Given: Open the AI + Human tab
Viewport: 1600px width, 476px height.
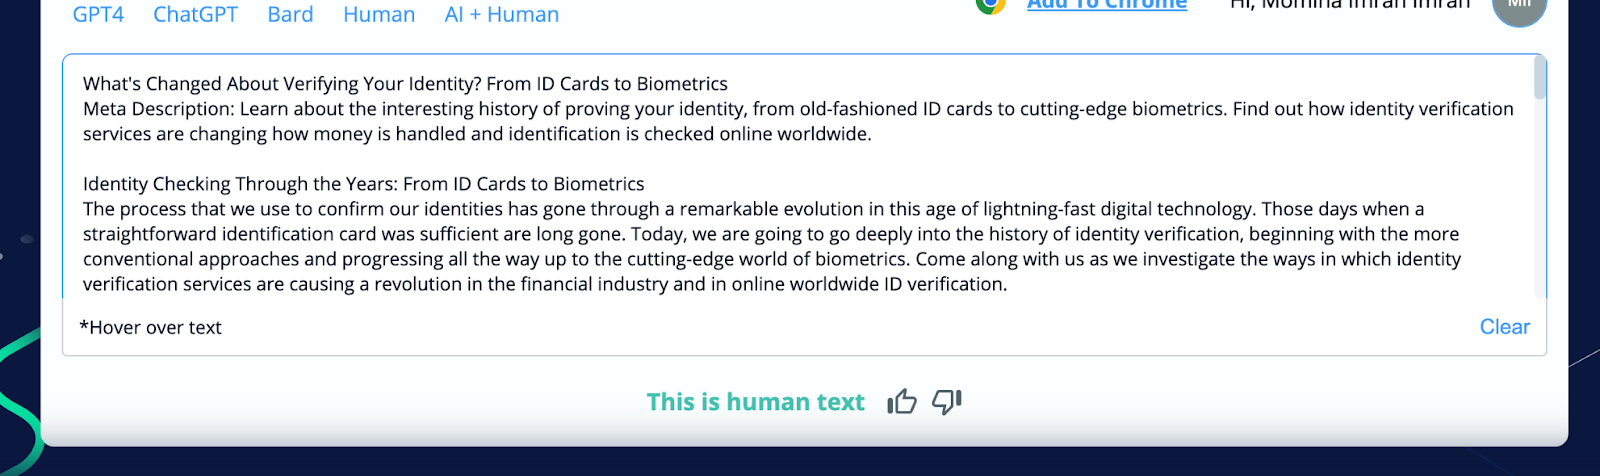Looking at the screenshot, I should [x=502, y=14].
